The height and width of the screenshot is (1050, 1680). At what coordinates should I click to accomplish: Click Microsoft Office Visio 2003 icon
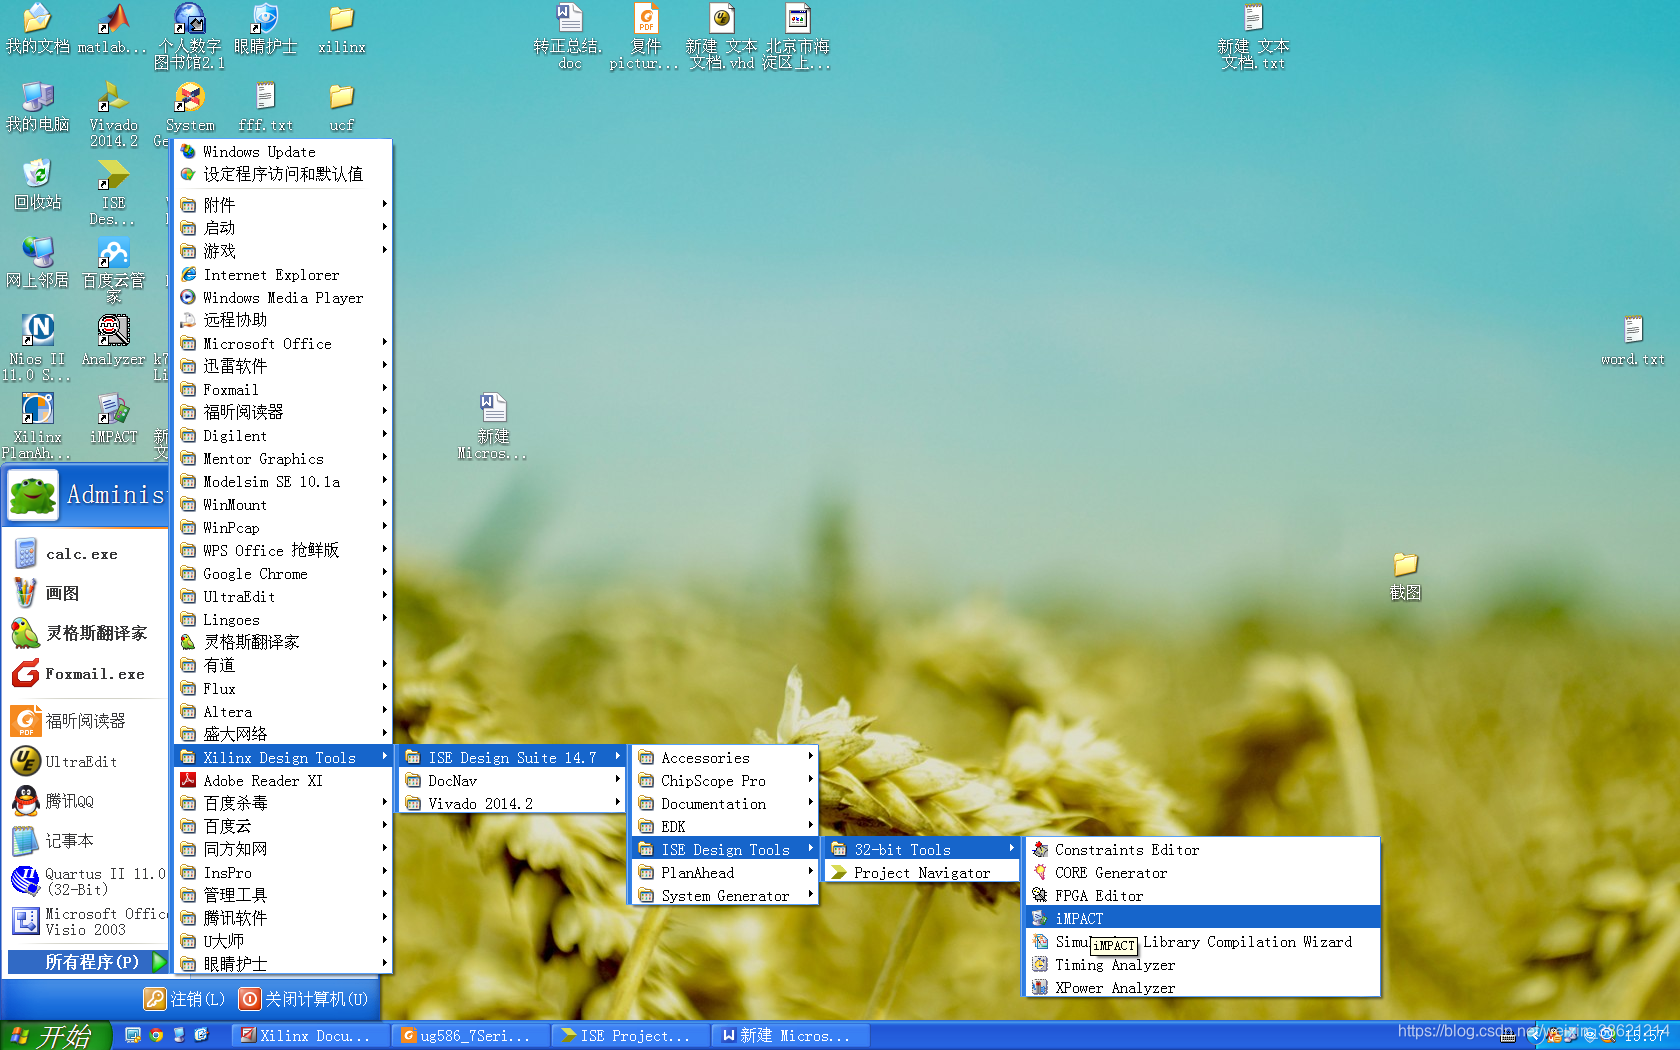pos(26,921)
